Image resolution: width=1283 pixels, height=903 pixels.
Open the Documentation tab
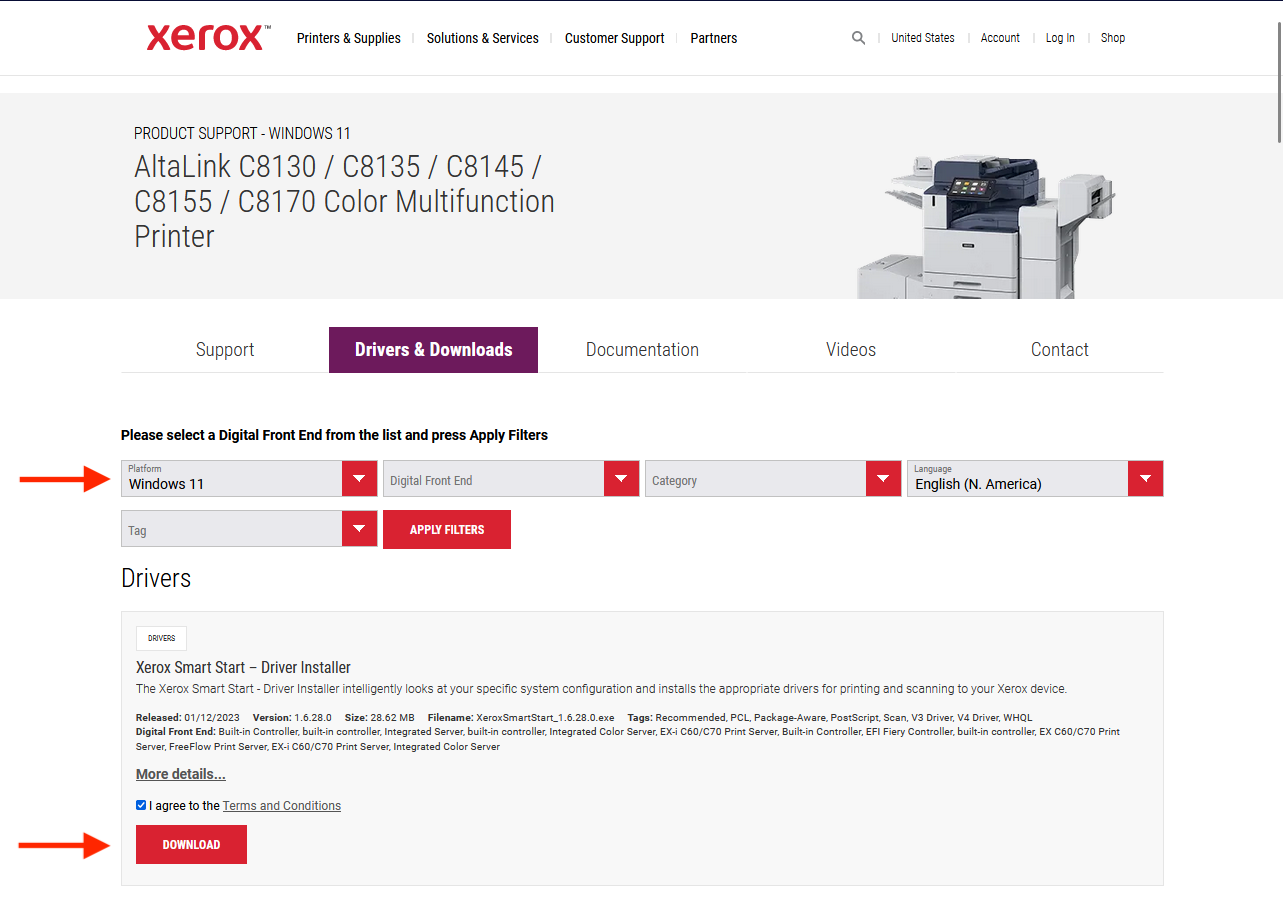(642, 350)
